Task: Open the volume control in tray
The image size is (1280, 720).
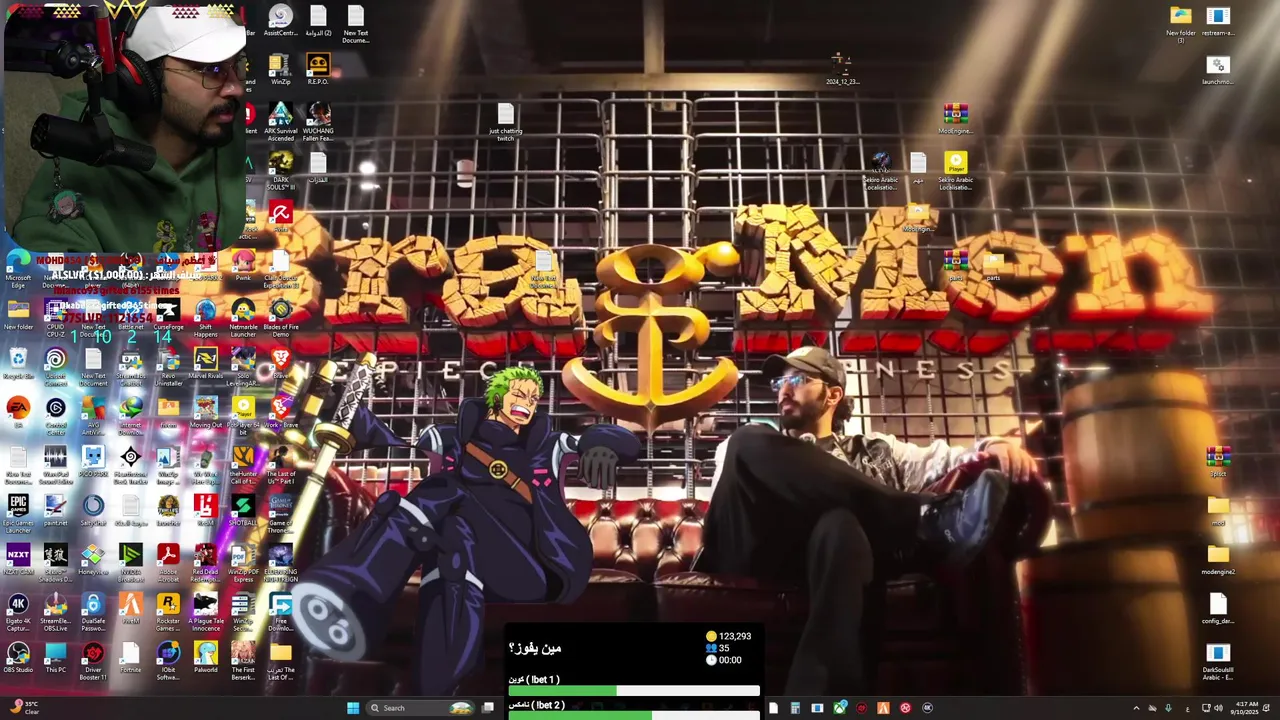Action: click(1219, 708)
